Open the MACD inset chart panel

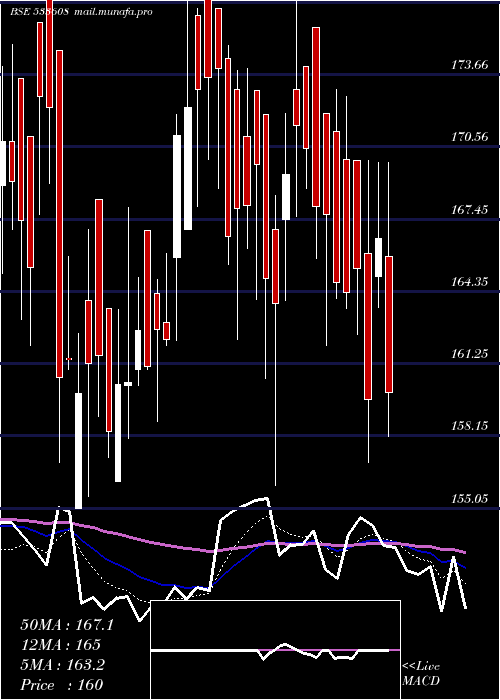pos(275,650)
